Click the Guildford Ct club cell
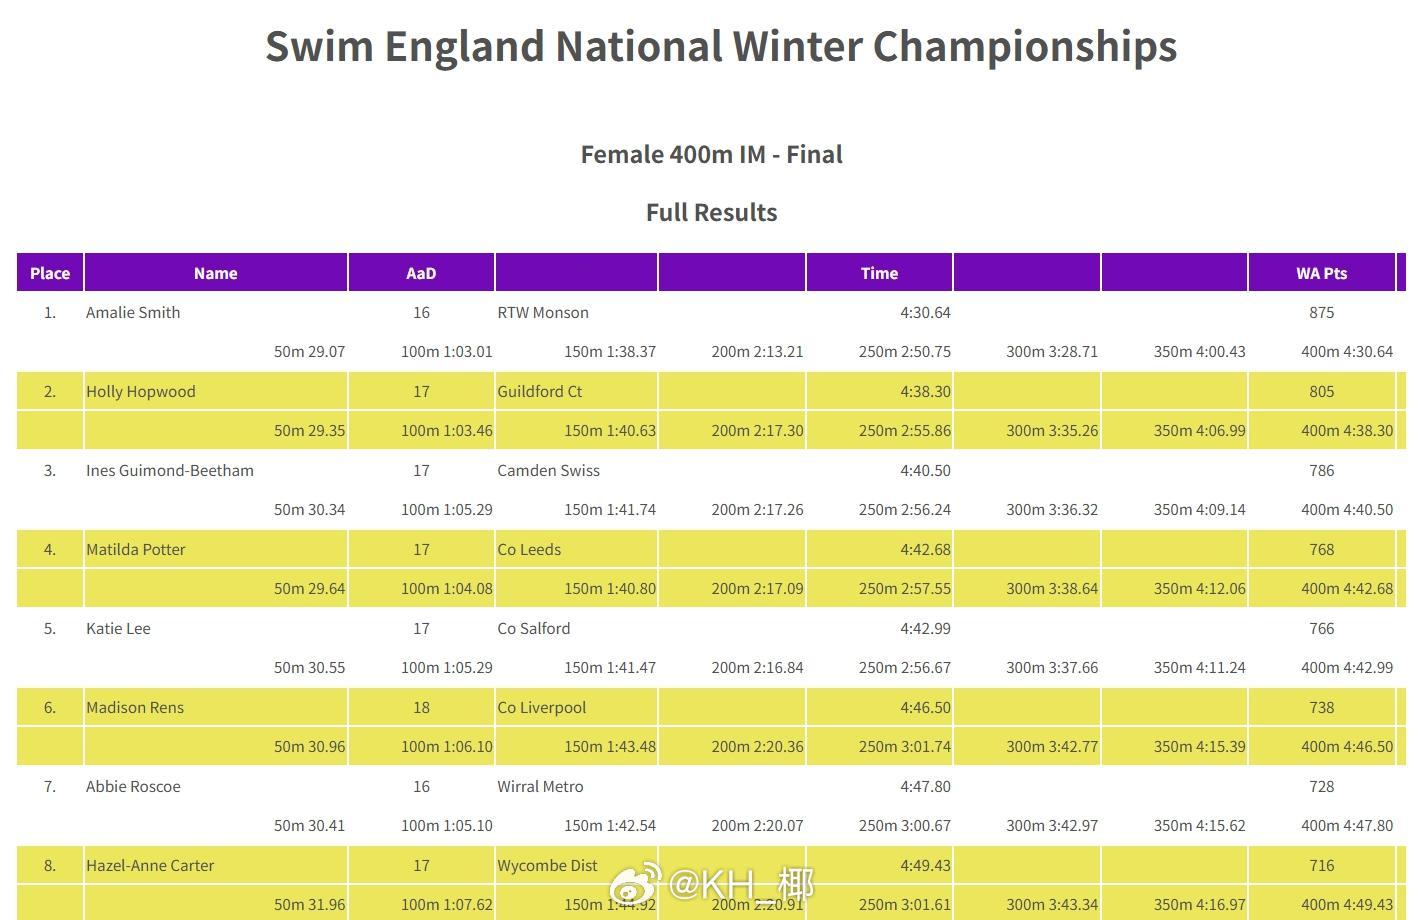Viewport: 1425px width, 920px height. point(540,391)
